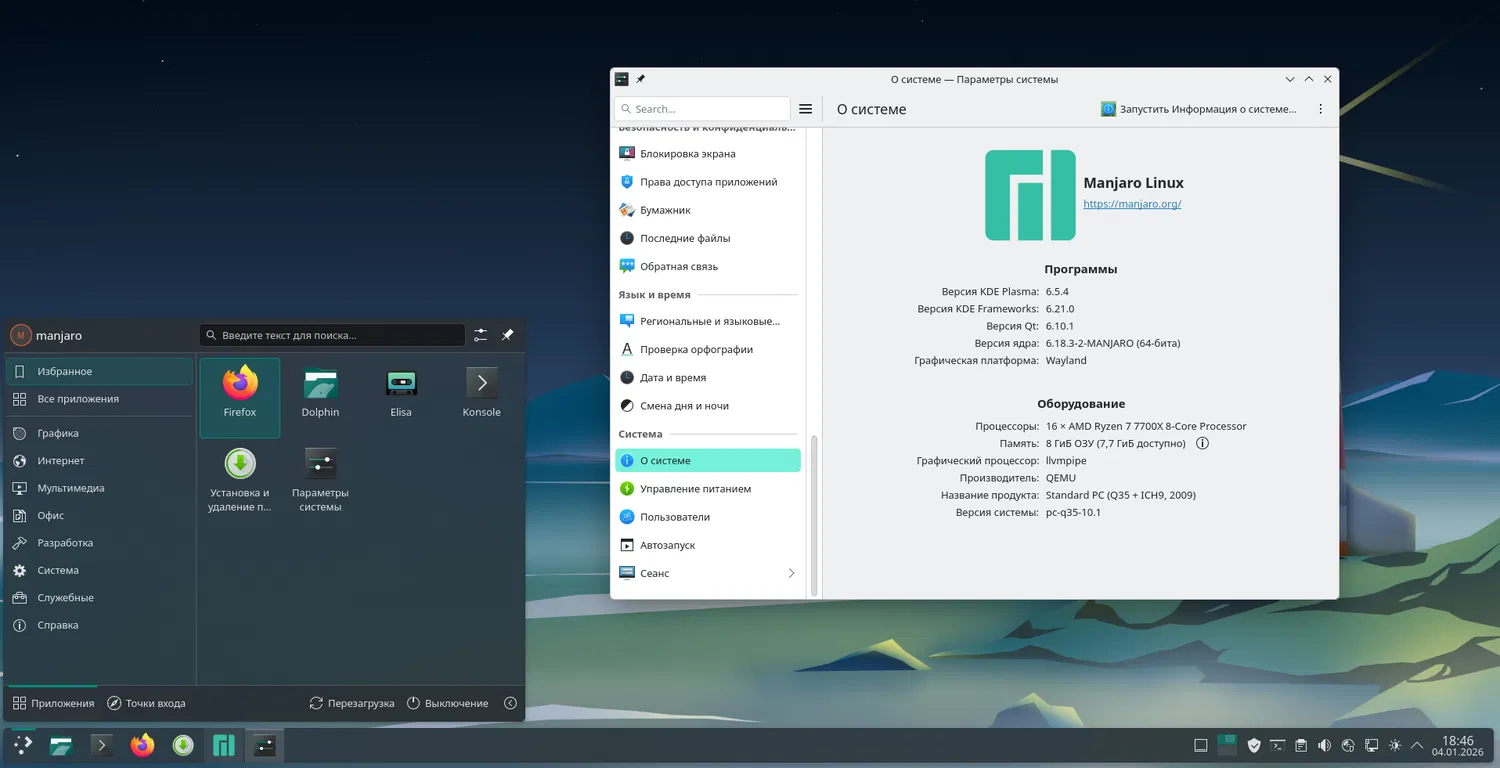The width and height of the screenshot is (1500, 768).
Task: Open the window menu icon in the title bar
Action: 622,79
